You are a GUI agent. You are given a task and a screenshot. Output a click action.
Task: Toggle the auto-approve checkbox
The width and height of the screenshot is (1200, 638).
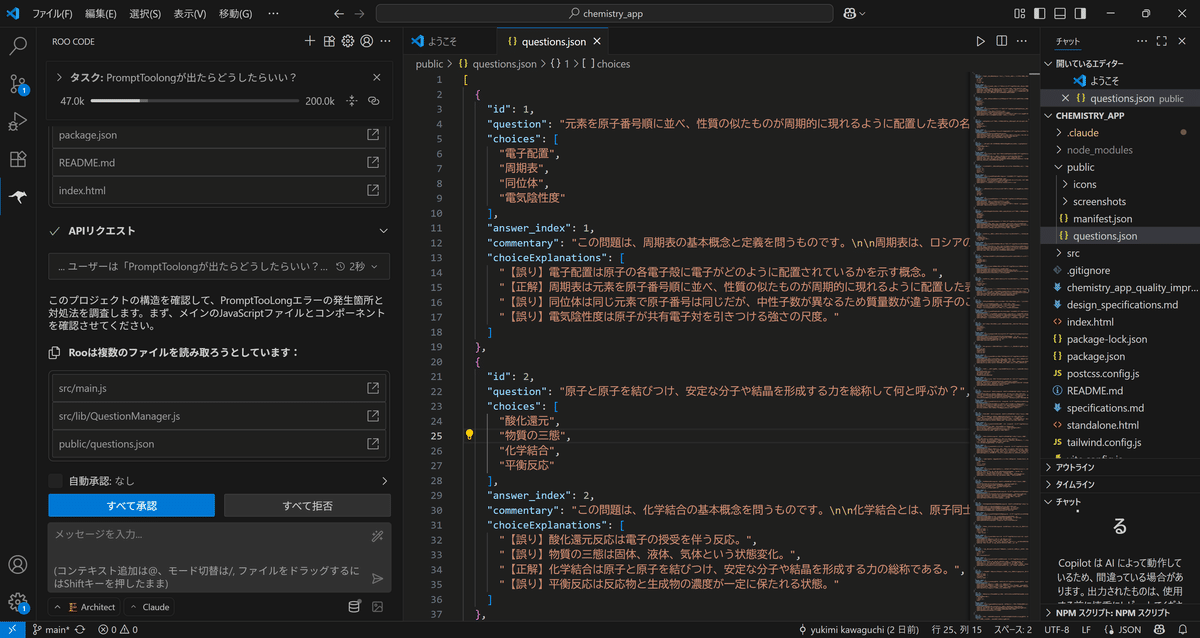[55, 481]
